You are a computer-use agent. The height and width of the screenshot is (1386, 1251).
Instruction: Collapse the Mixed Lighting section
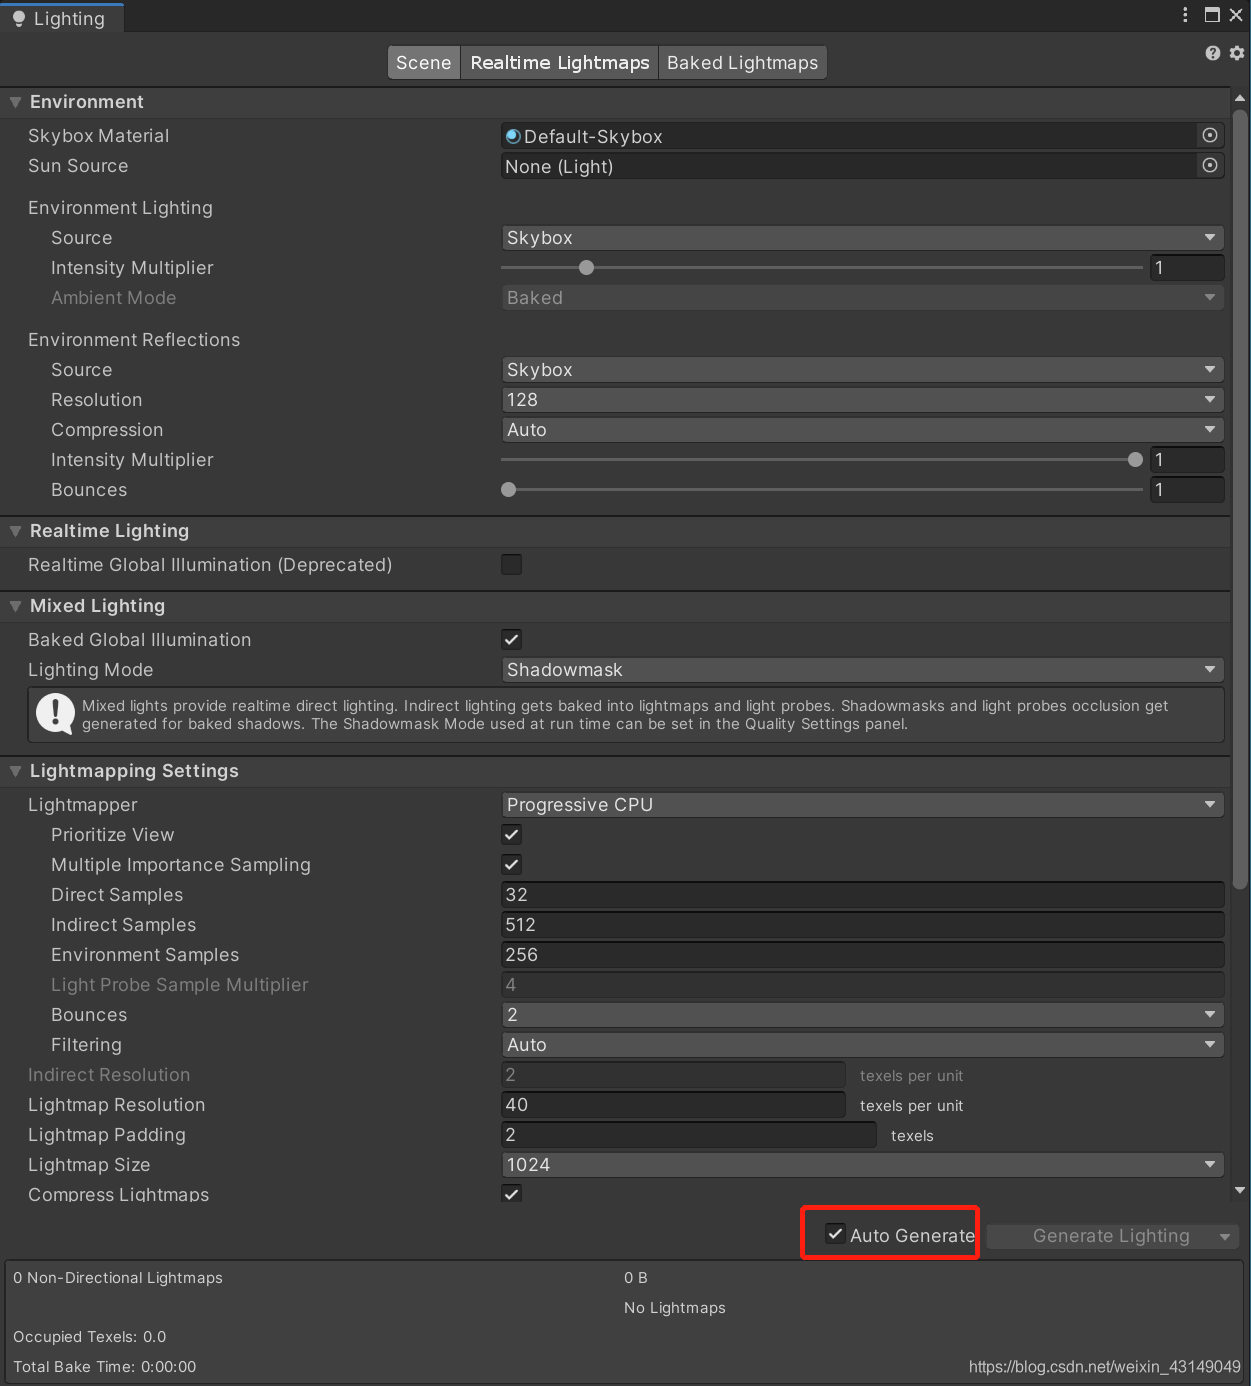coord(15,606)
